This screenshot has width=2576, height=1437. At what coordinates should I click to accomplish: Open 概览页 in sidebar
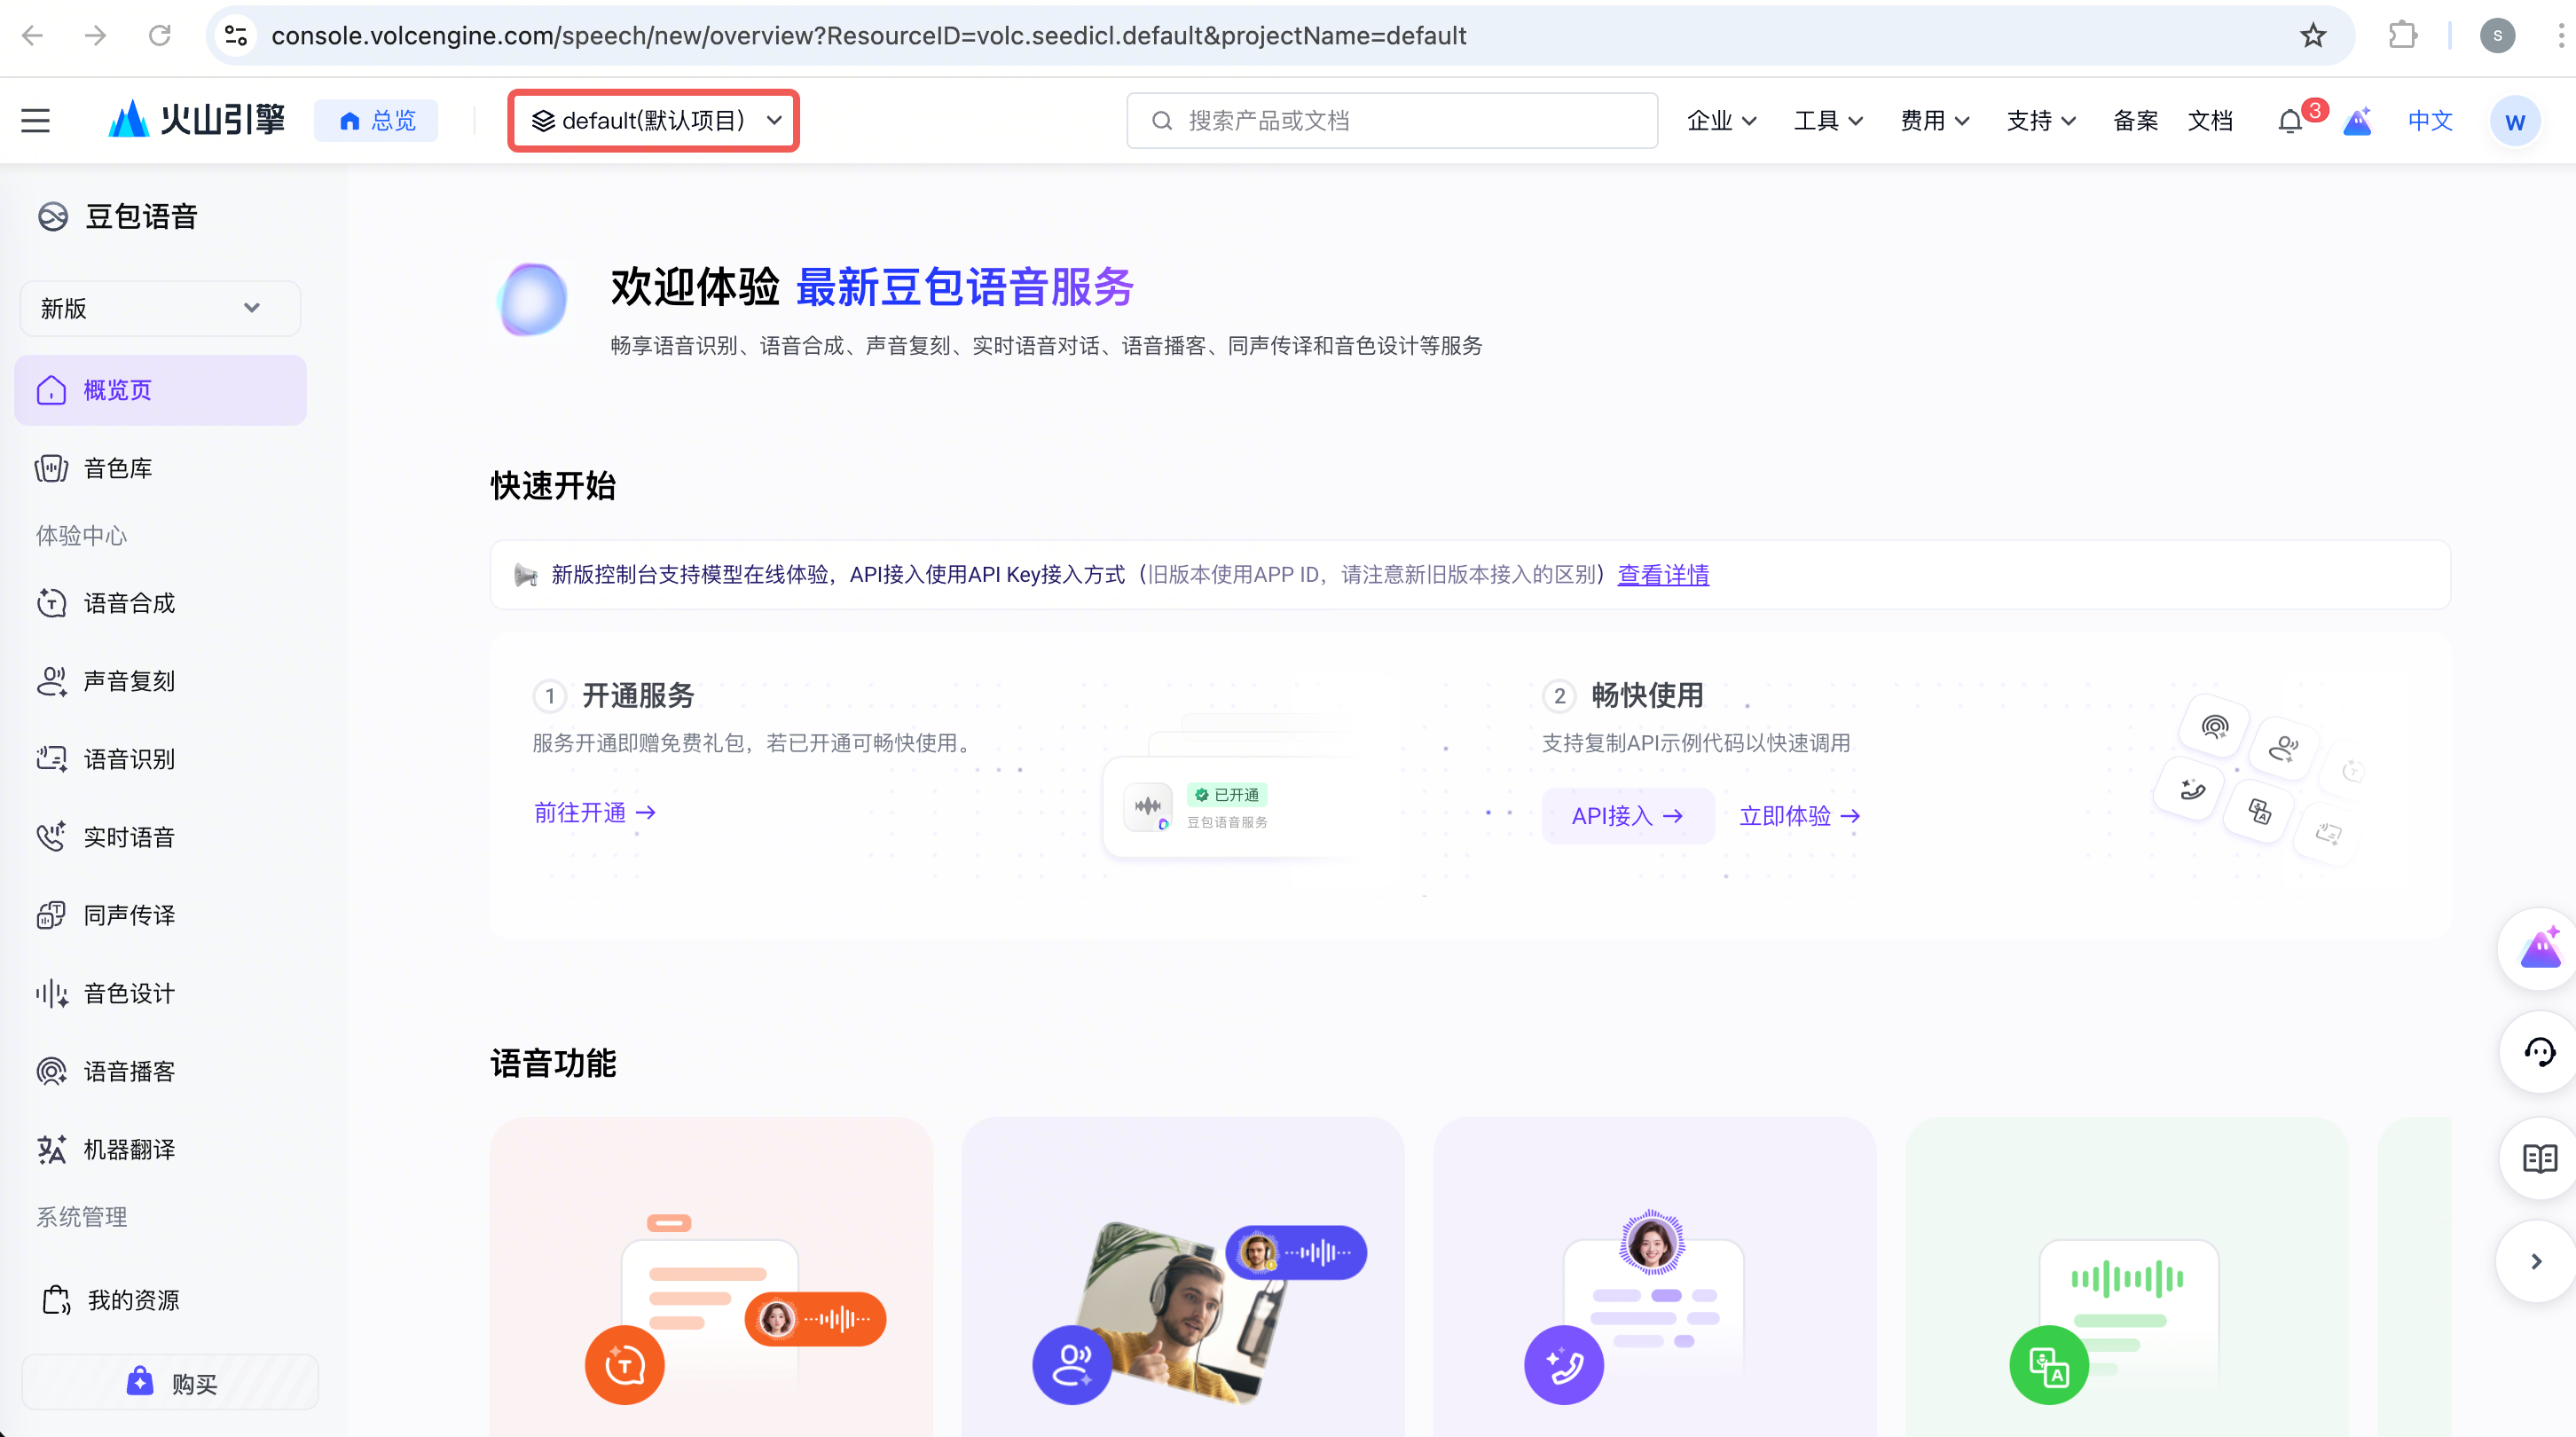(x=161, y=390)
